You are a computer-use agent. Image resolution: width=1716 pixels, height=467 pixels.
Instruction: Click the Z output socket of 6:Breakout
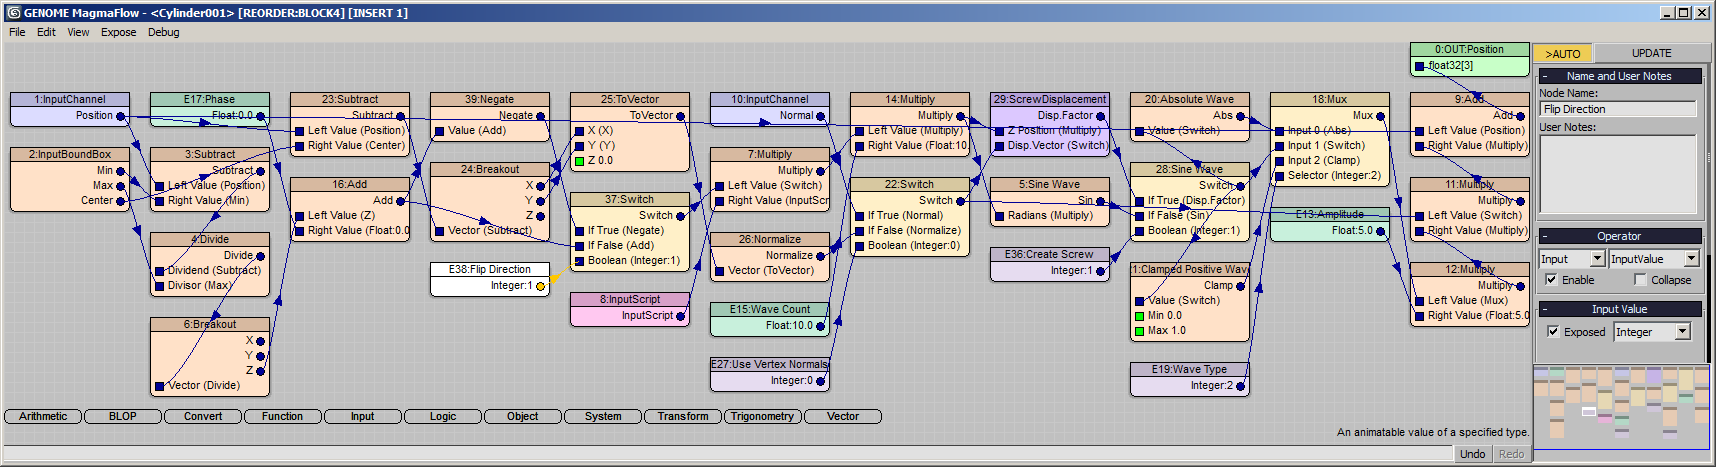point(261,371)
